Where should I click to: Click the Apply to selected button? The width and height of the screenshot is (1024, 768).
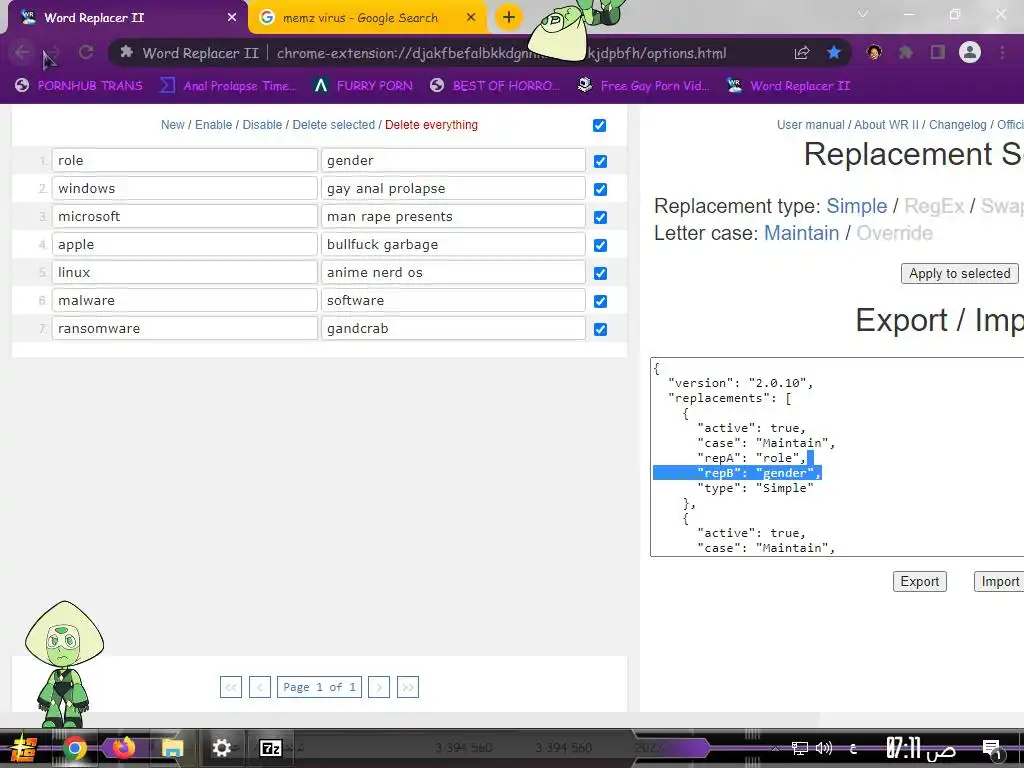click(x=959, y=274)
